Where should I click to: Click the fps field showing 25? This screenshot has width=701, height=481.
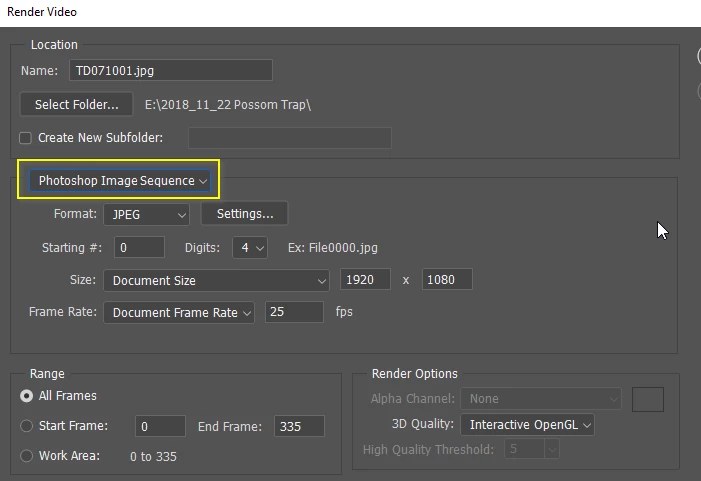(294, 312)
